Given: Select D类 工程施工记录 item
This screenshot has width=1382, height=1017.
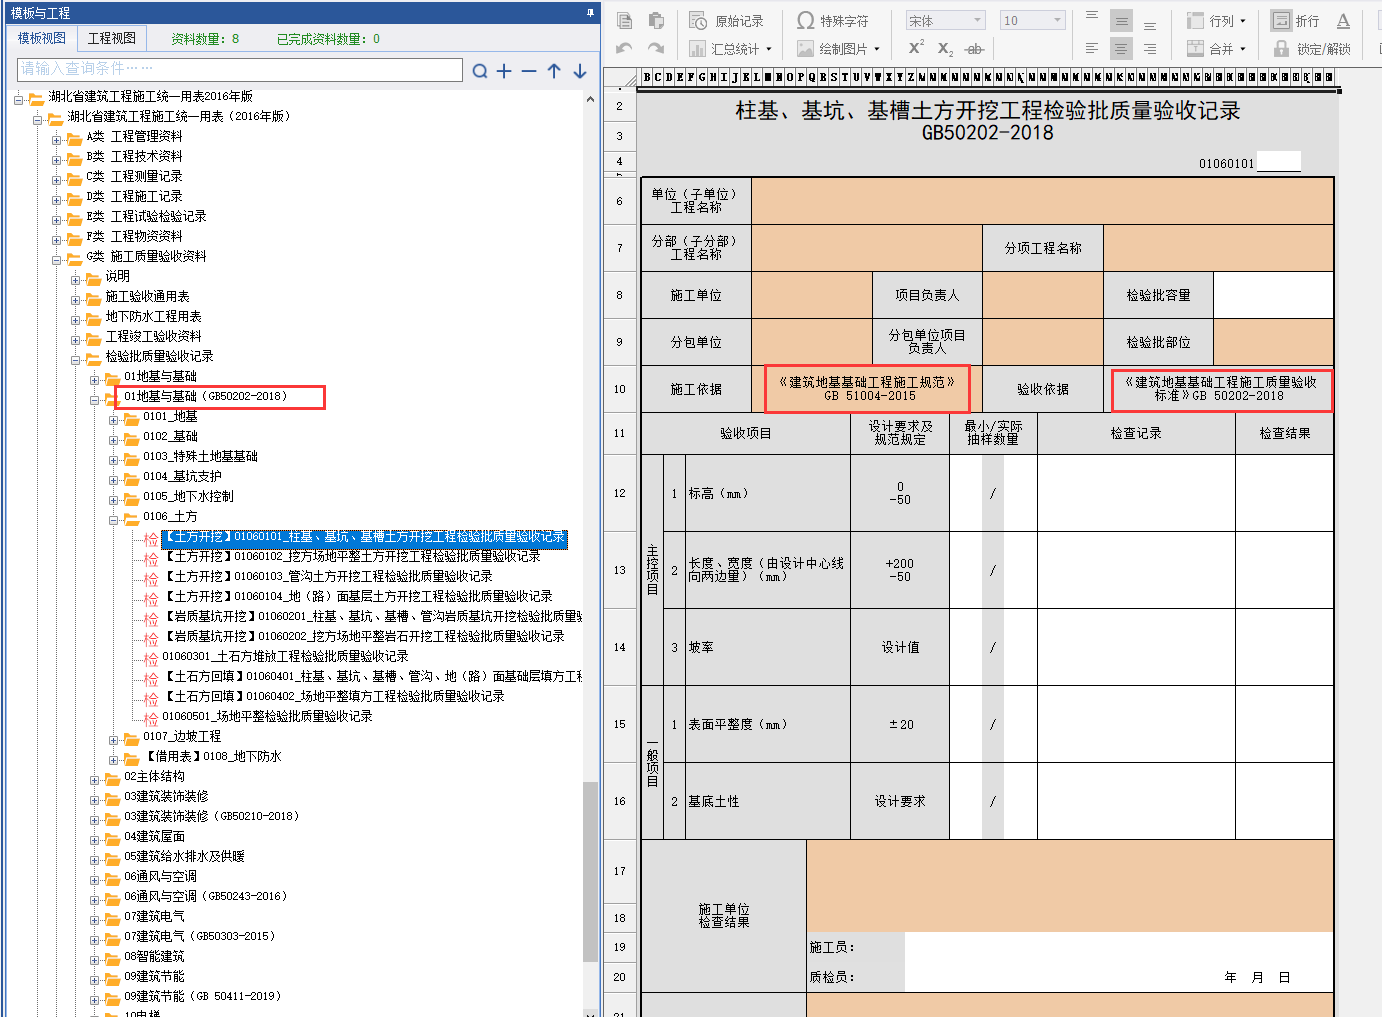Looking at the screenshot, I should (x=134, y=196).
